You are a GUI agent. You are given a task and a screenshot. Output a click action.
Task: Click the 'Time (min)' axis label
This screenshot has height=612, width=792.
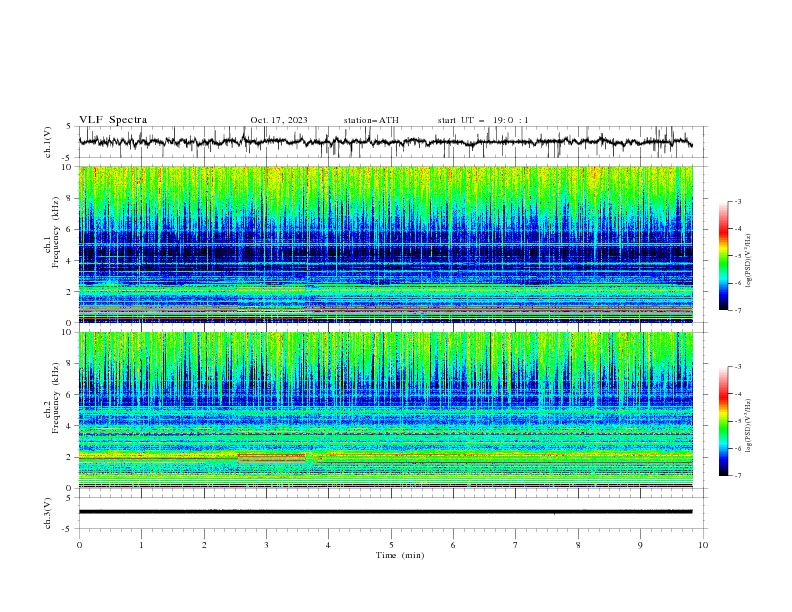click(x=400, y=555)
